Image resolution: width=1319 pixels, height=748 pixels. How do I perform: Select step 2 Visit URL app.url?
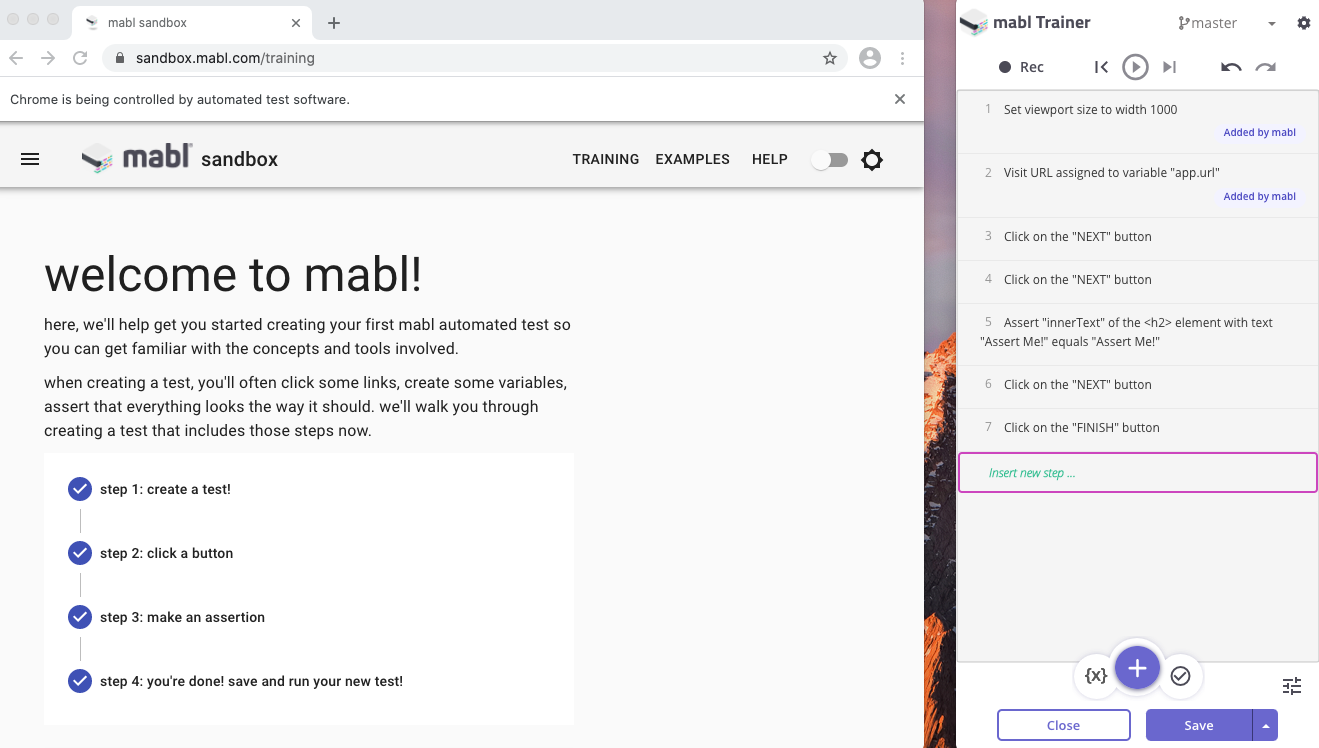coord(1138,184)
